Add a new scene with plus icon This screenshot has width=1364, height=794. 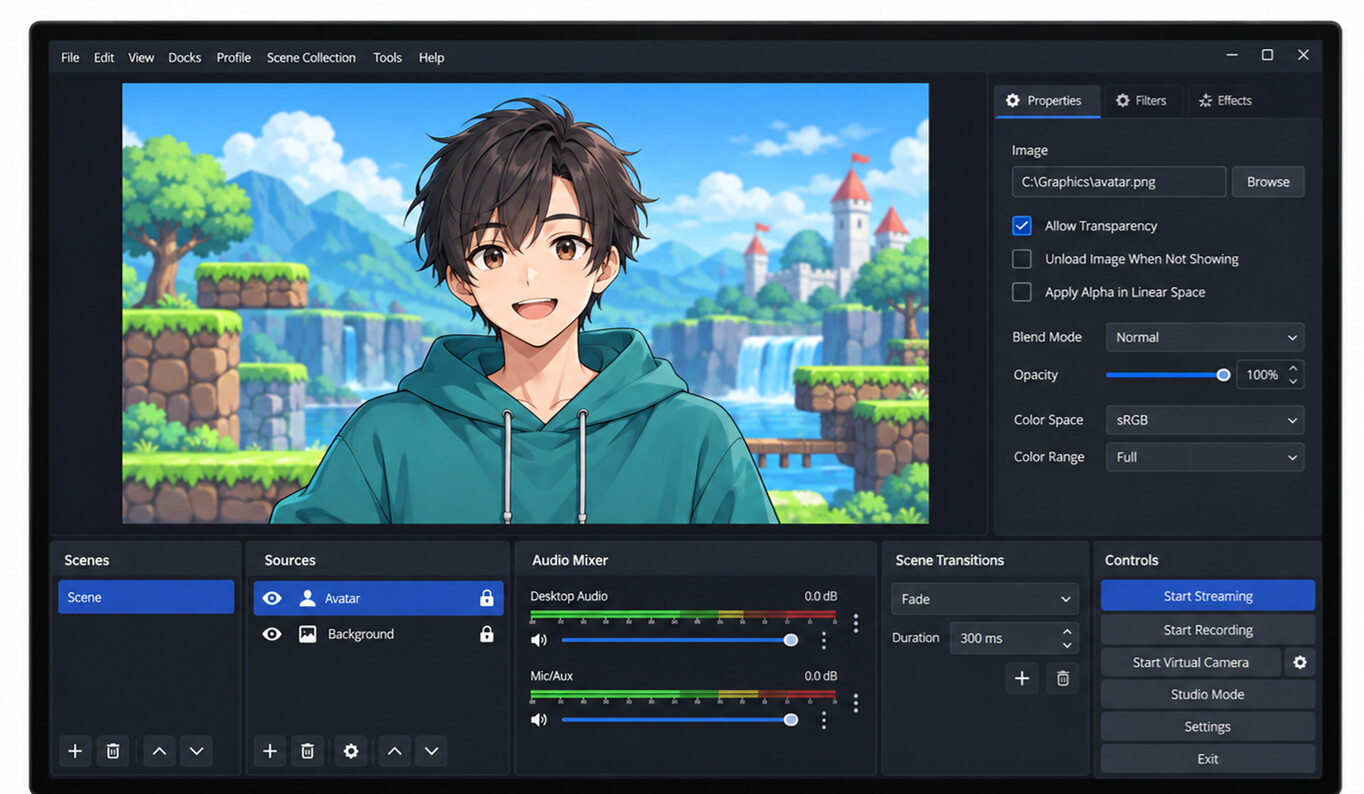tap(75, 751)
